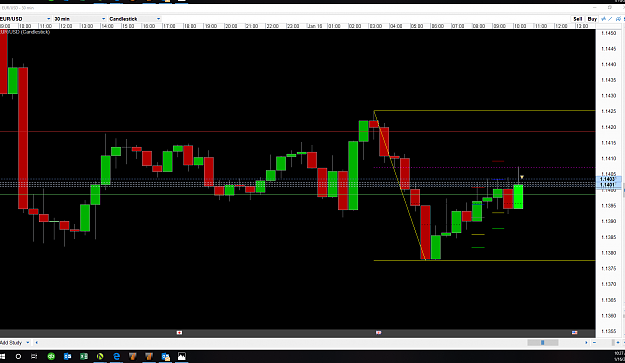Click the taskbar clock
The image size is (625, 363).
[x=619, y=356]
